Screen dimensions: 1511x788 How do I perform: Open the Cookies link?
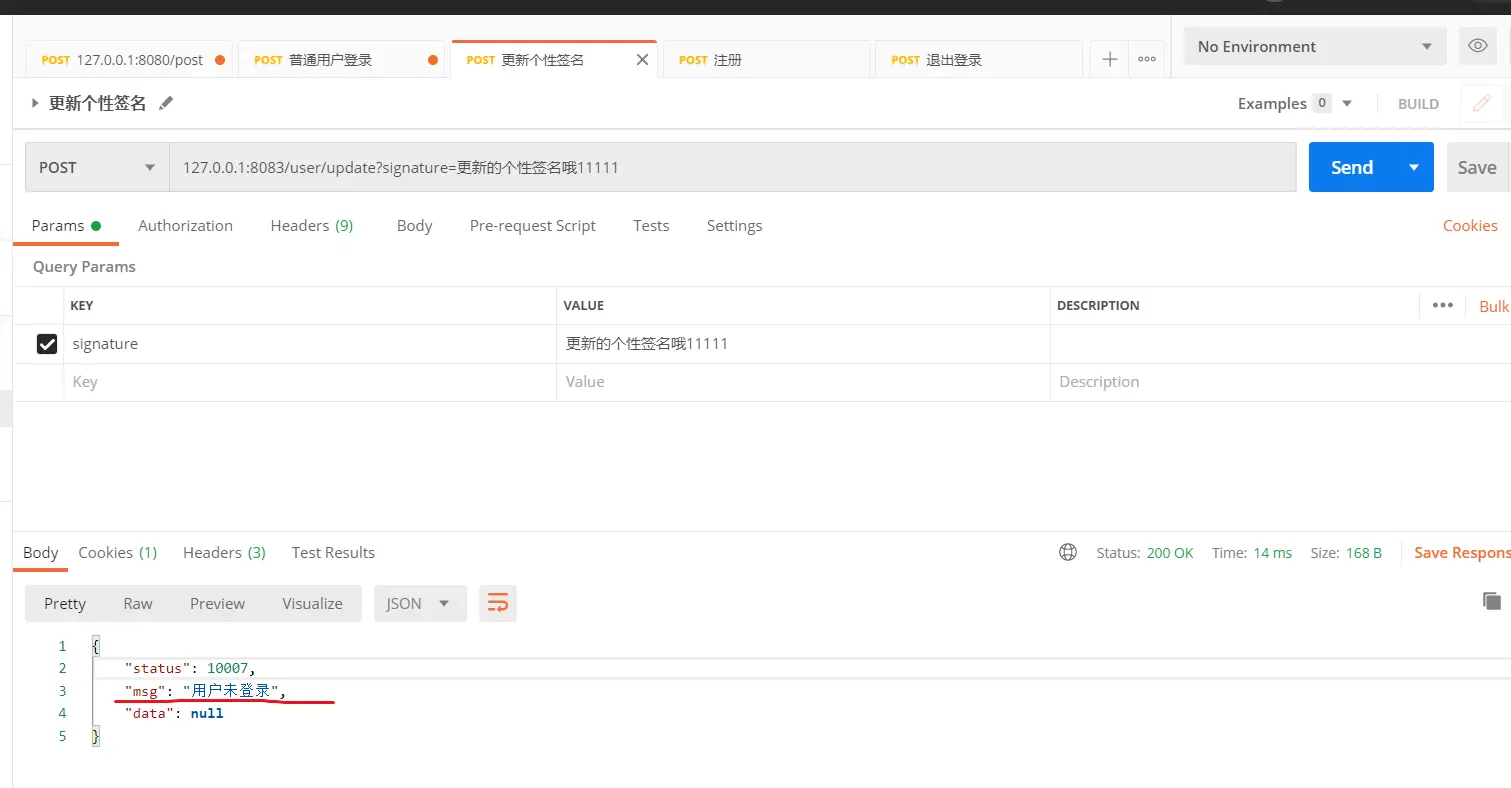coord(1469,226)
